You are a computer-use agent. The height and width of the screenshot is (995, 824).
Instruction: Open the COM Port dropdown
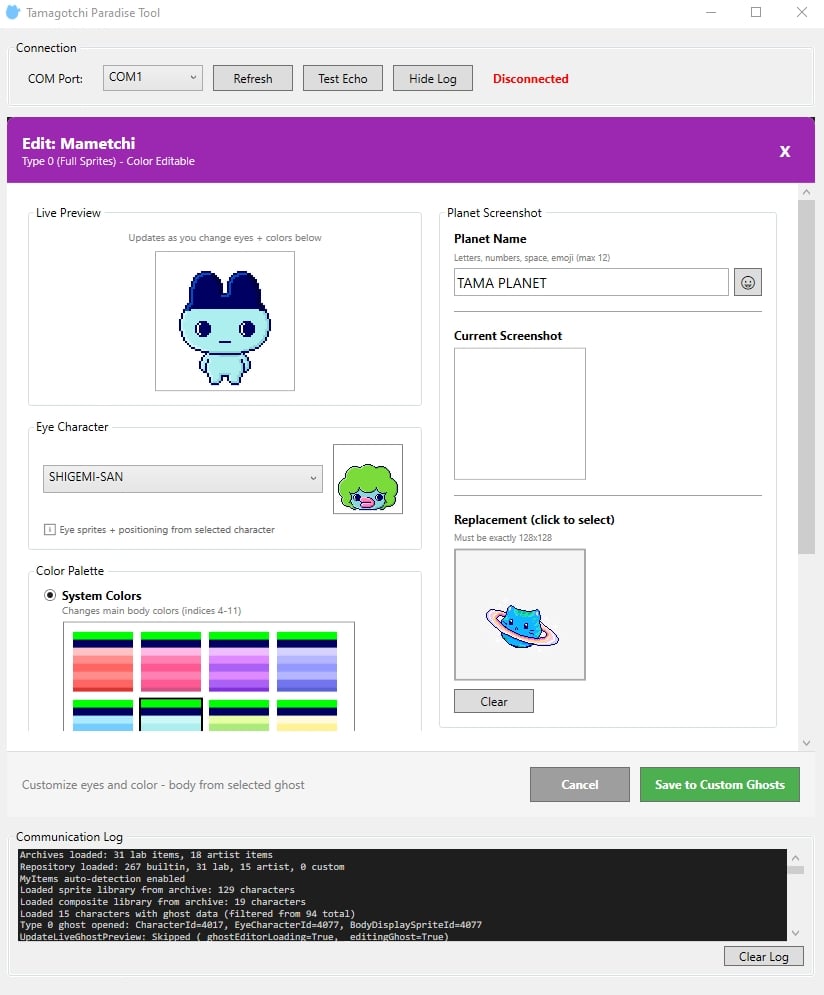pos(152,77)
